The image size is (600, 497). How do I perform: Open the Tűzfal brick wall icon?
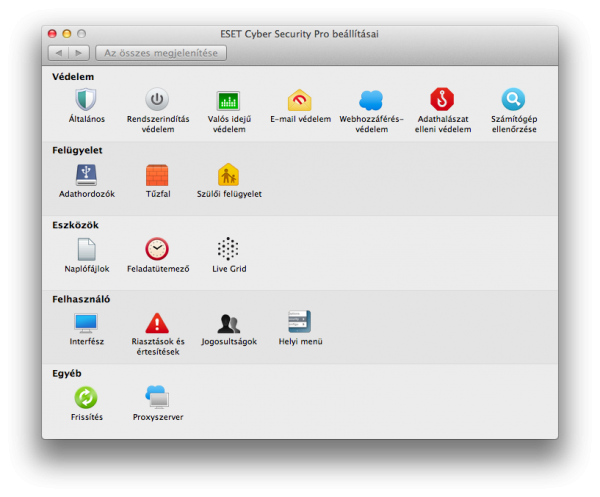coord(157,175)
